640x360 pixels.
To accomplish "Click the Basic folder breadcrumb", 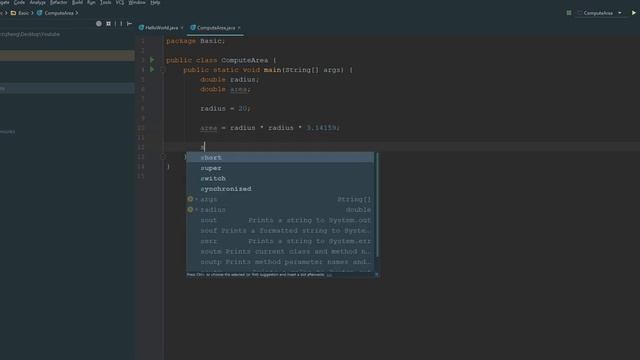I will tap(20, 13).
